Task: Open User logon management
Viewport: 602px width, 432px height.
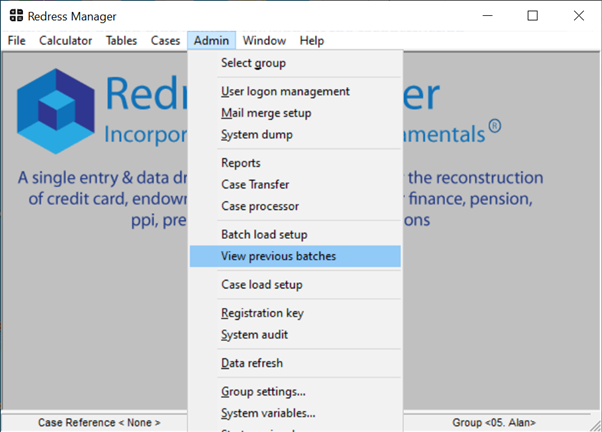Action: [x=295, y=91]
